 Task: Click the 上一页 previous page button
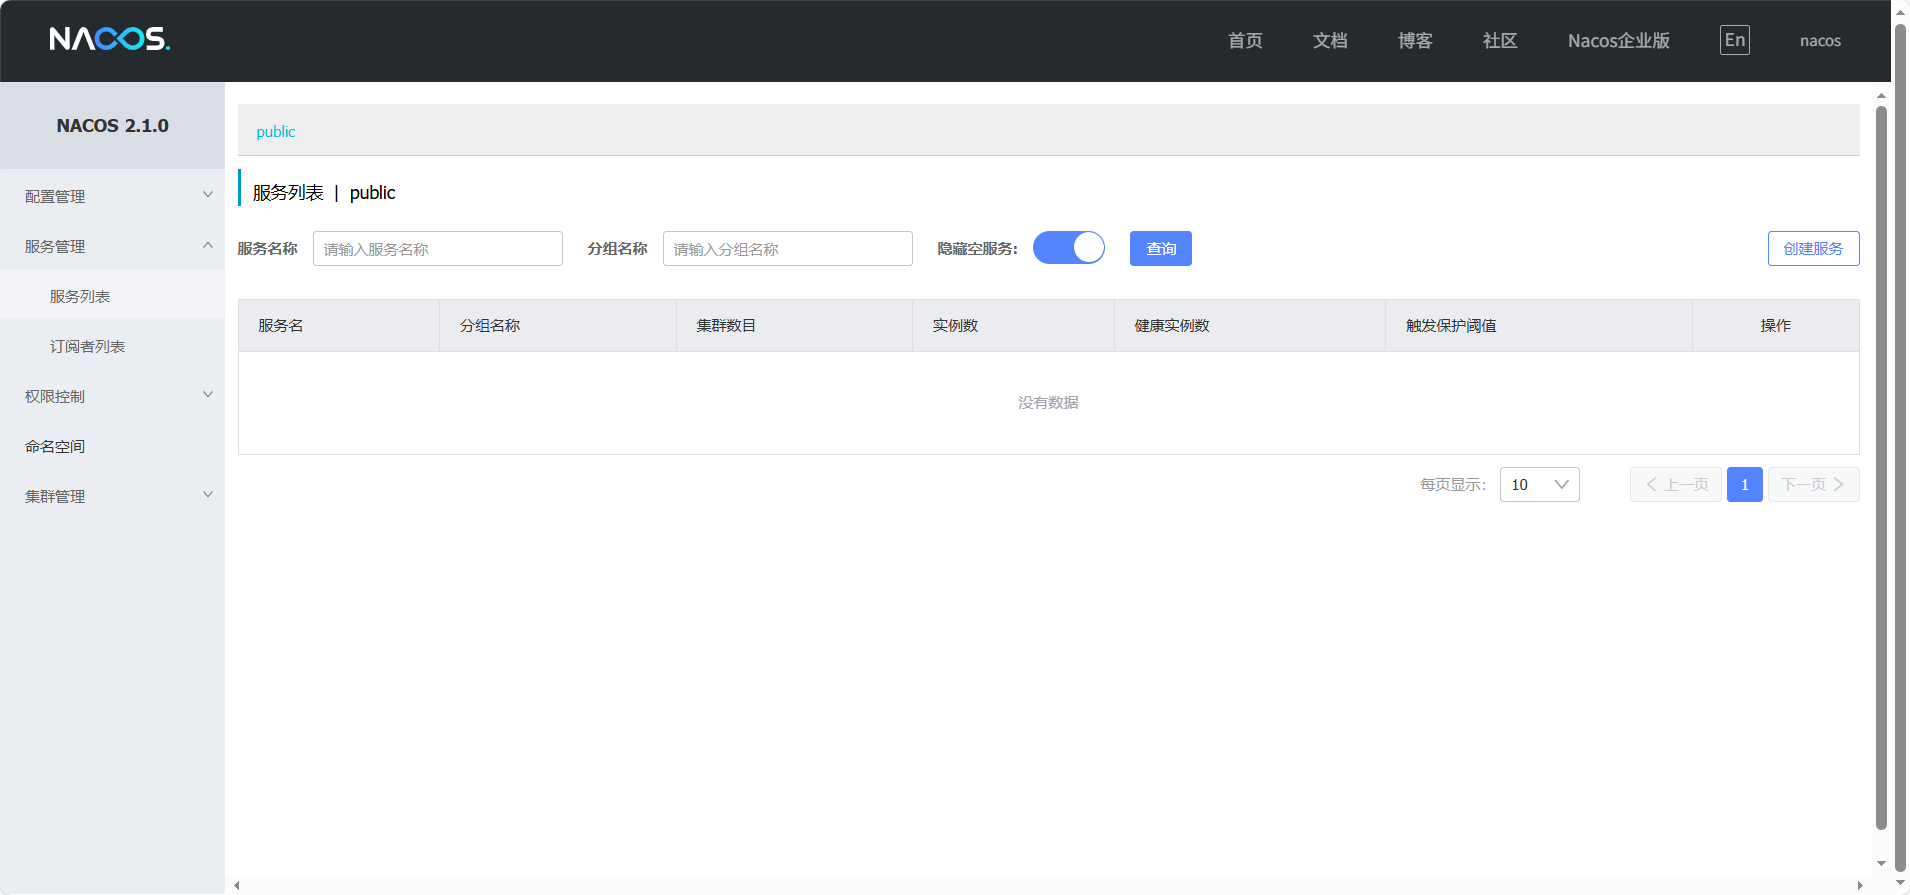point(1676,485)
